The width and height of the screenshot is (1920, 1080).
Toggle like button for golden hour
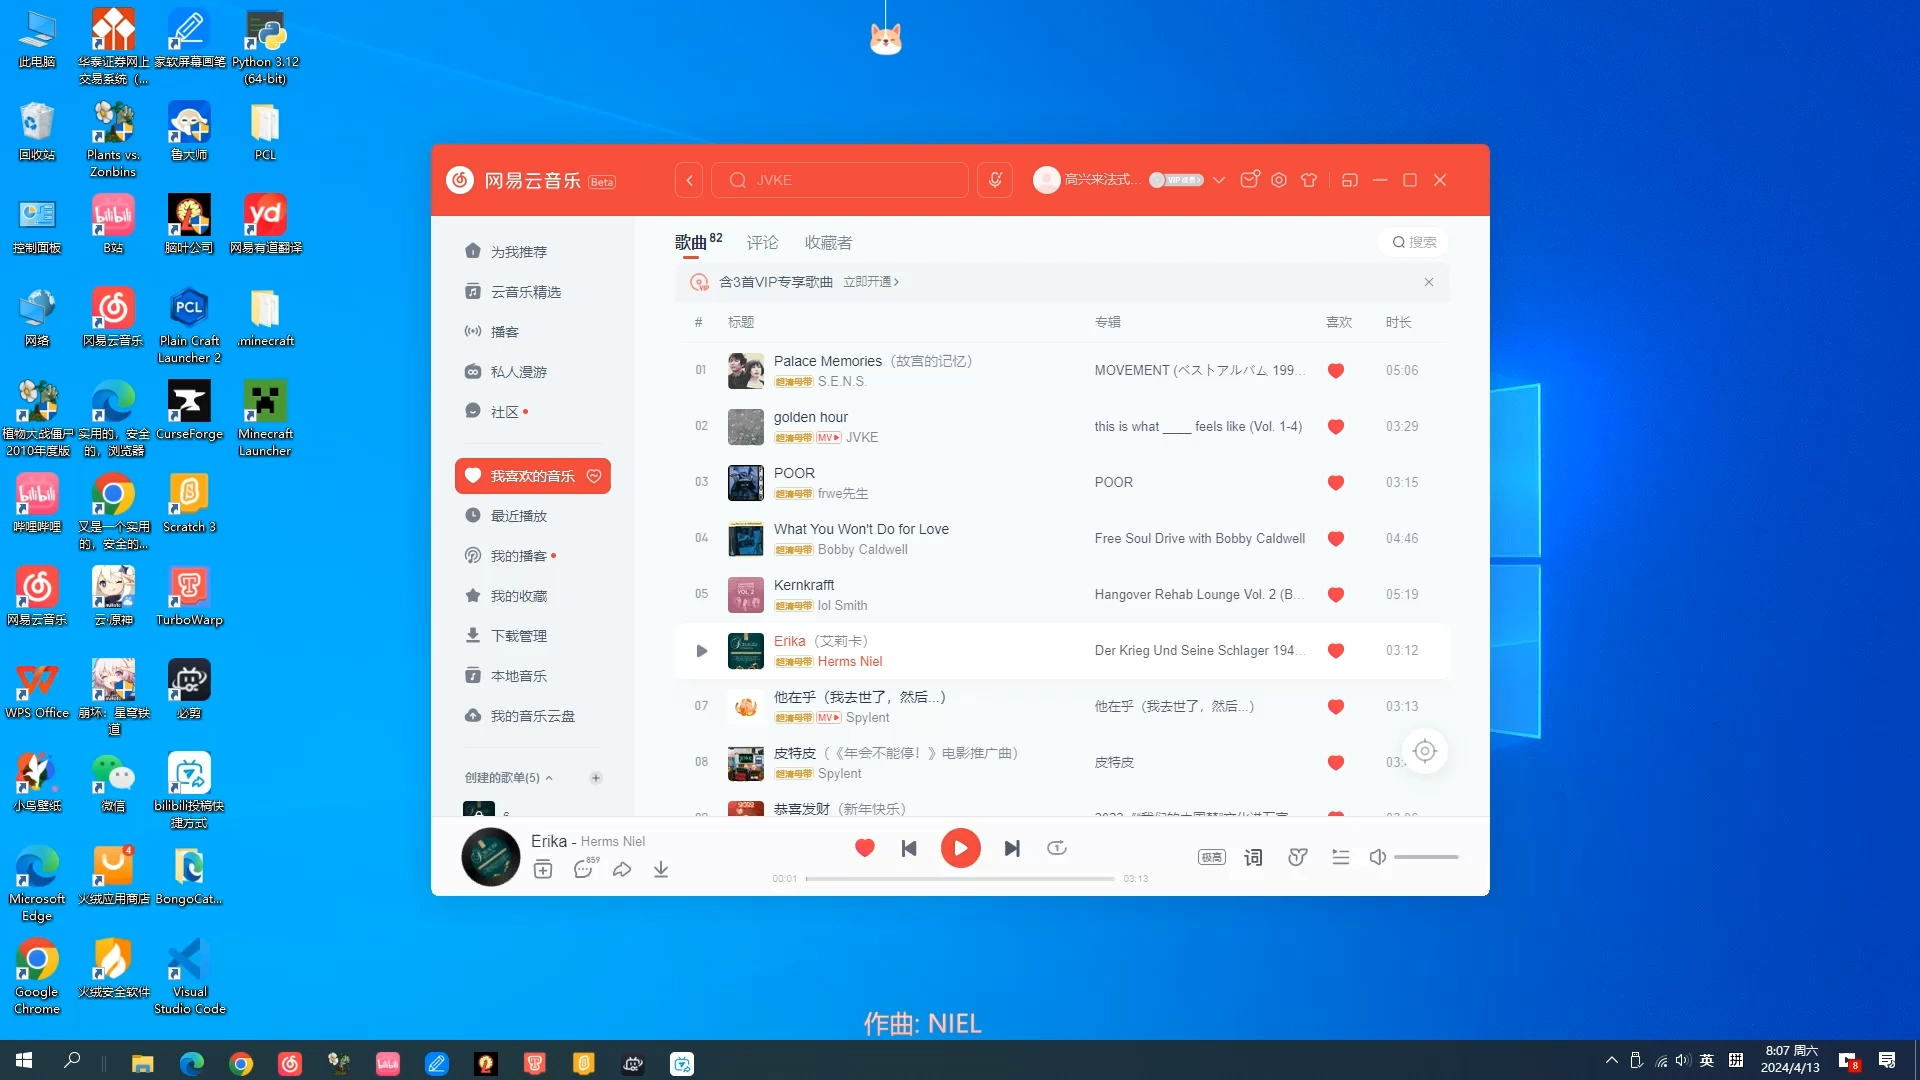click(1335, 426)
